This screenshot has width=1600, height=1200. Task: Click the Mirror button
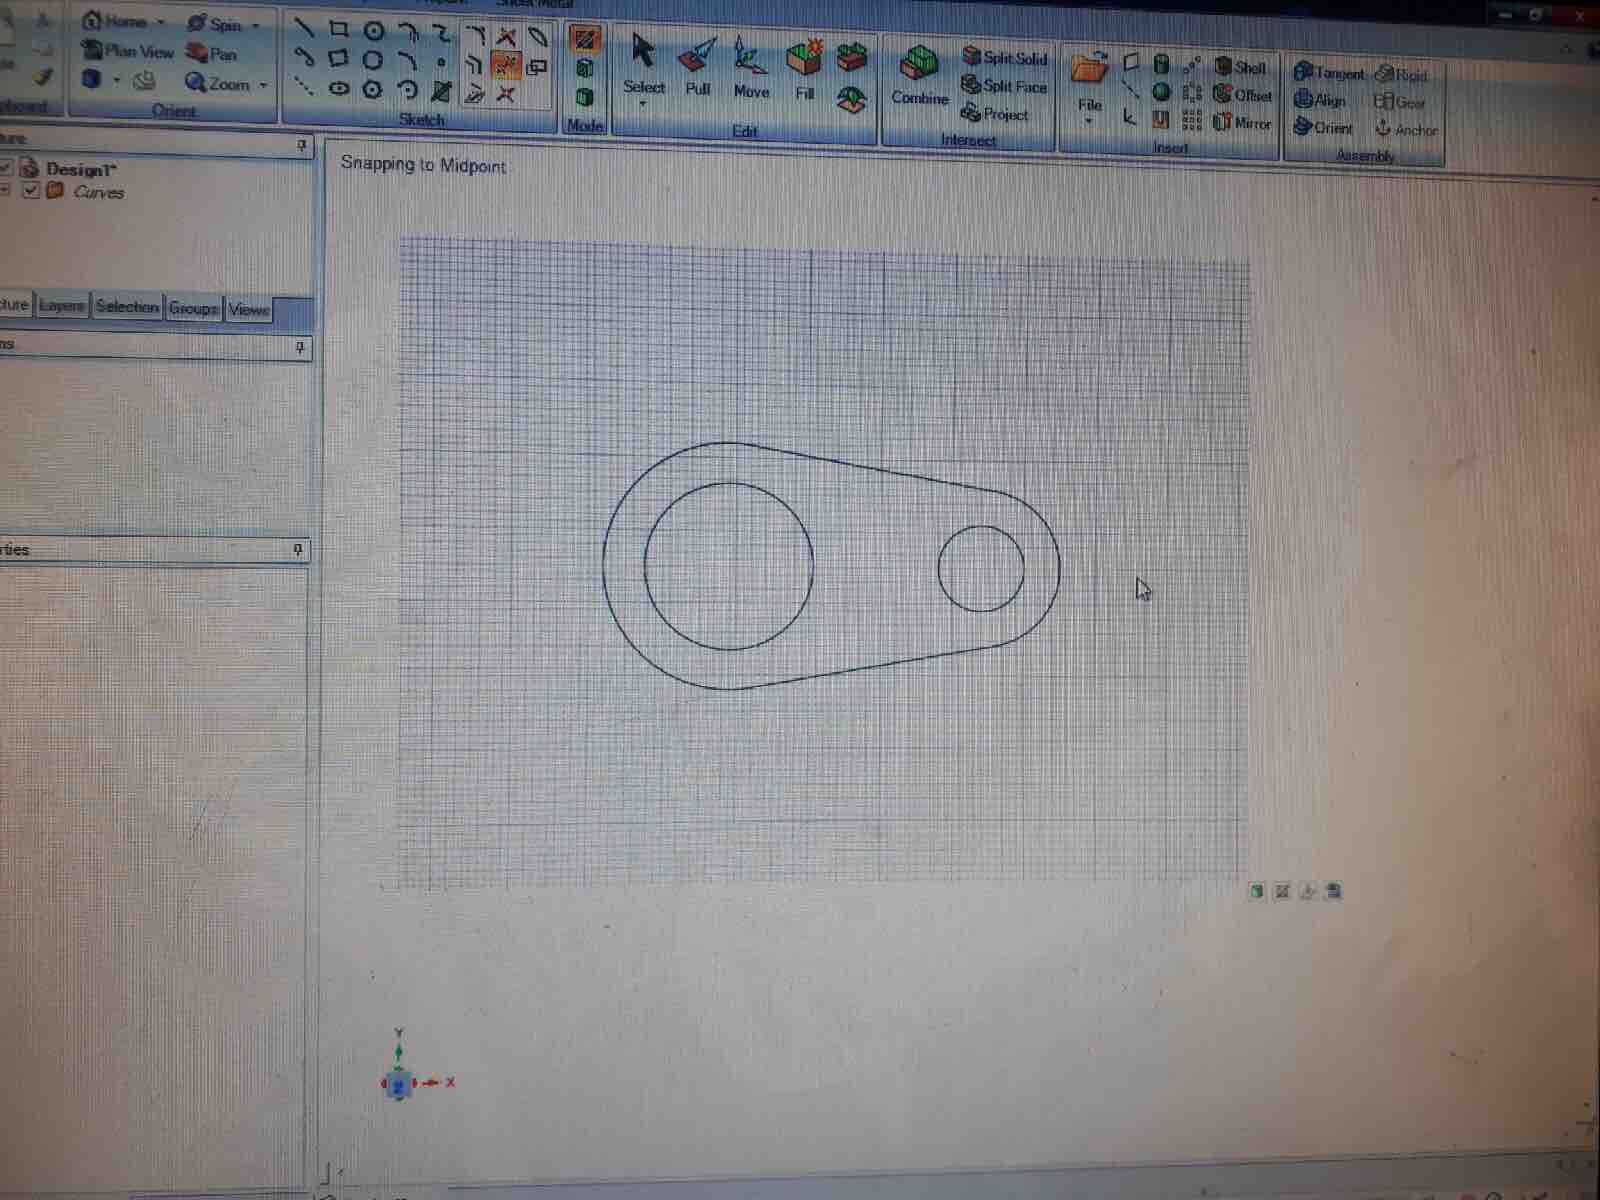pos(1242,123)
